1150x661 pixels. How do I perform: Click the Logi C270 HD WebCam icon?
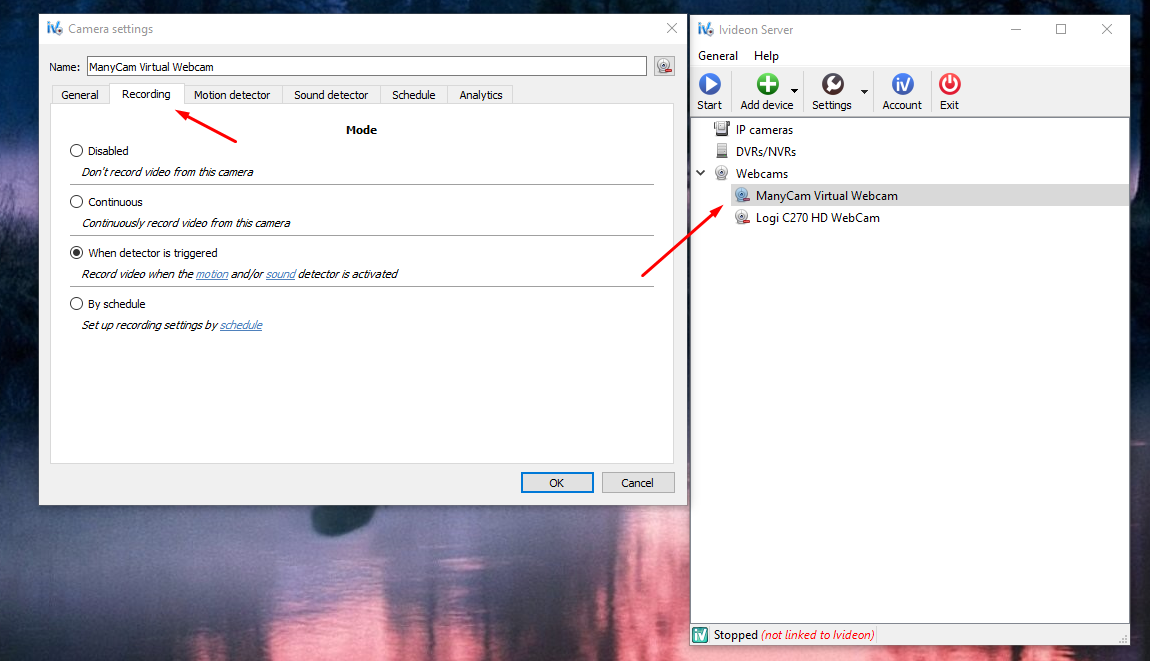tap(742, 217)
